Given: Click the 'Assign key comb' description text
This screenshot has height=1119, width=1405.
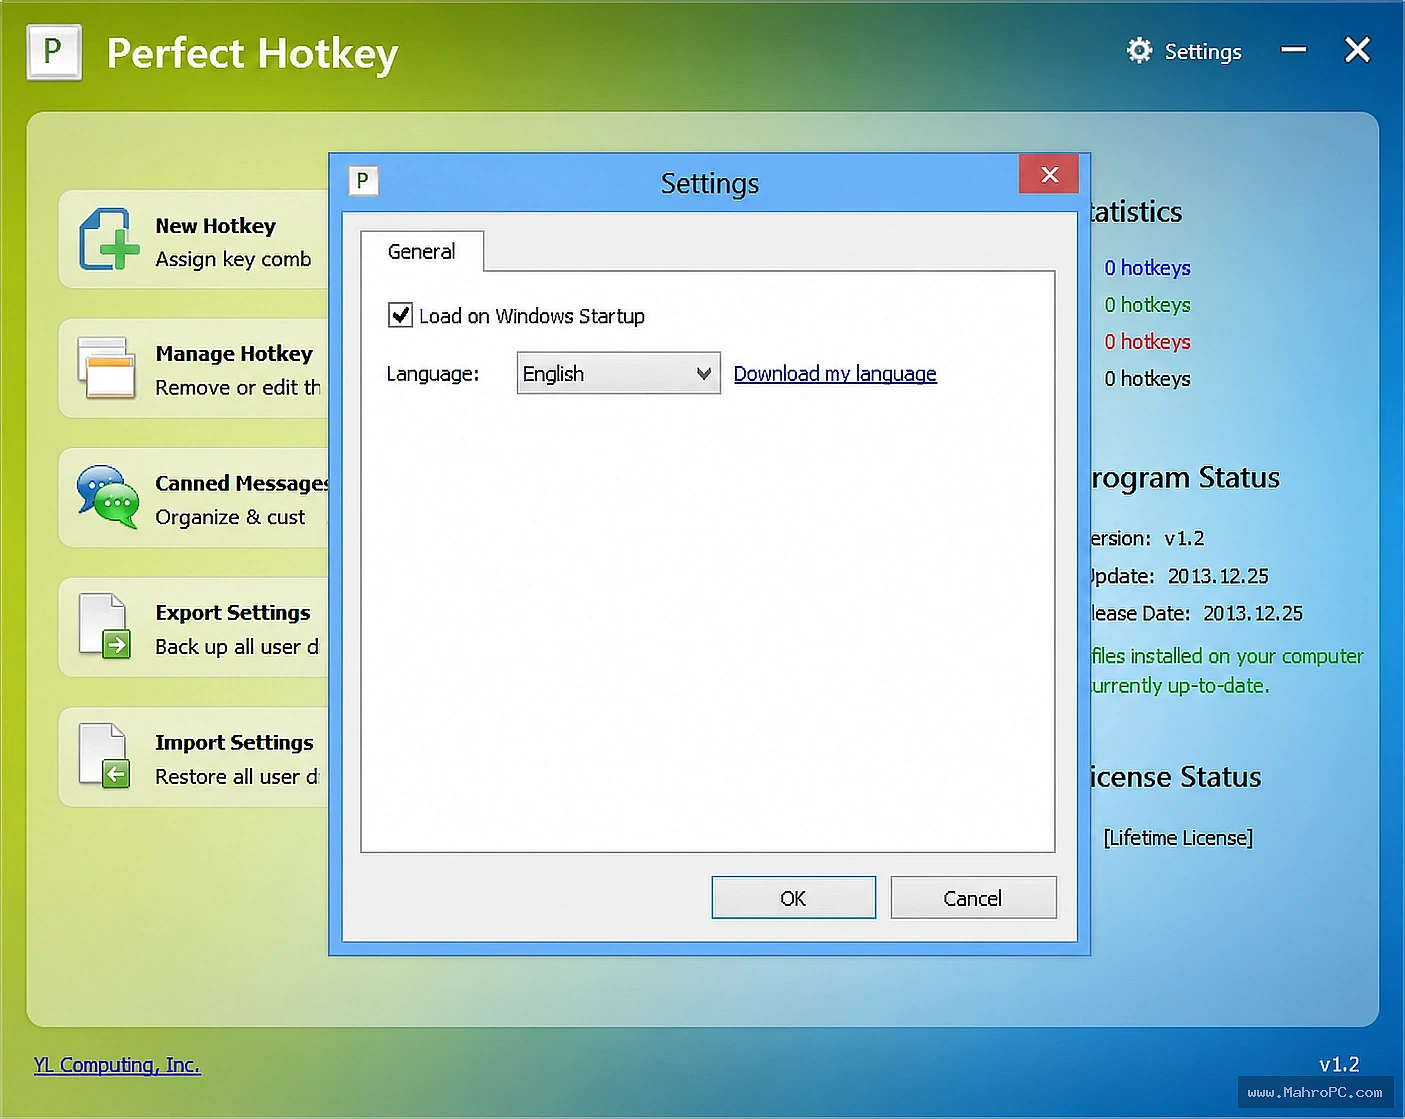Looking at the screenshot, I should tap(233, 259).
